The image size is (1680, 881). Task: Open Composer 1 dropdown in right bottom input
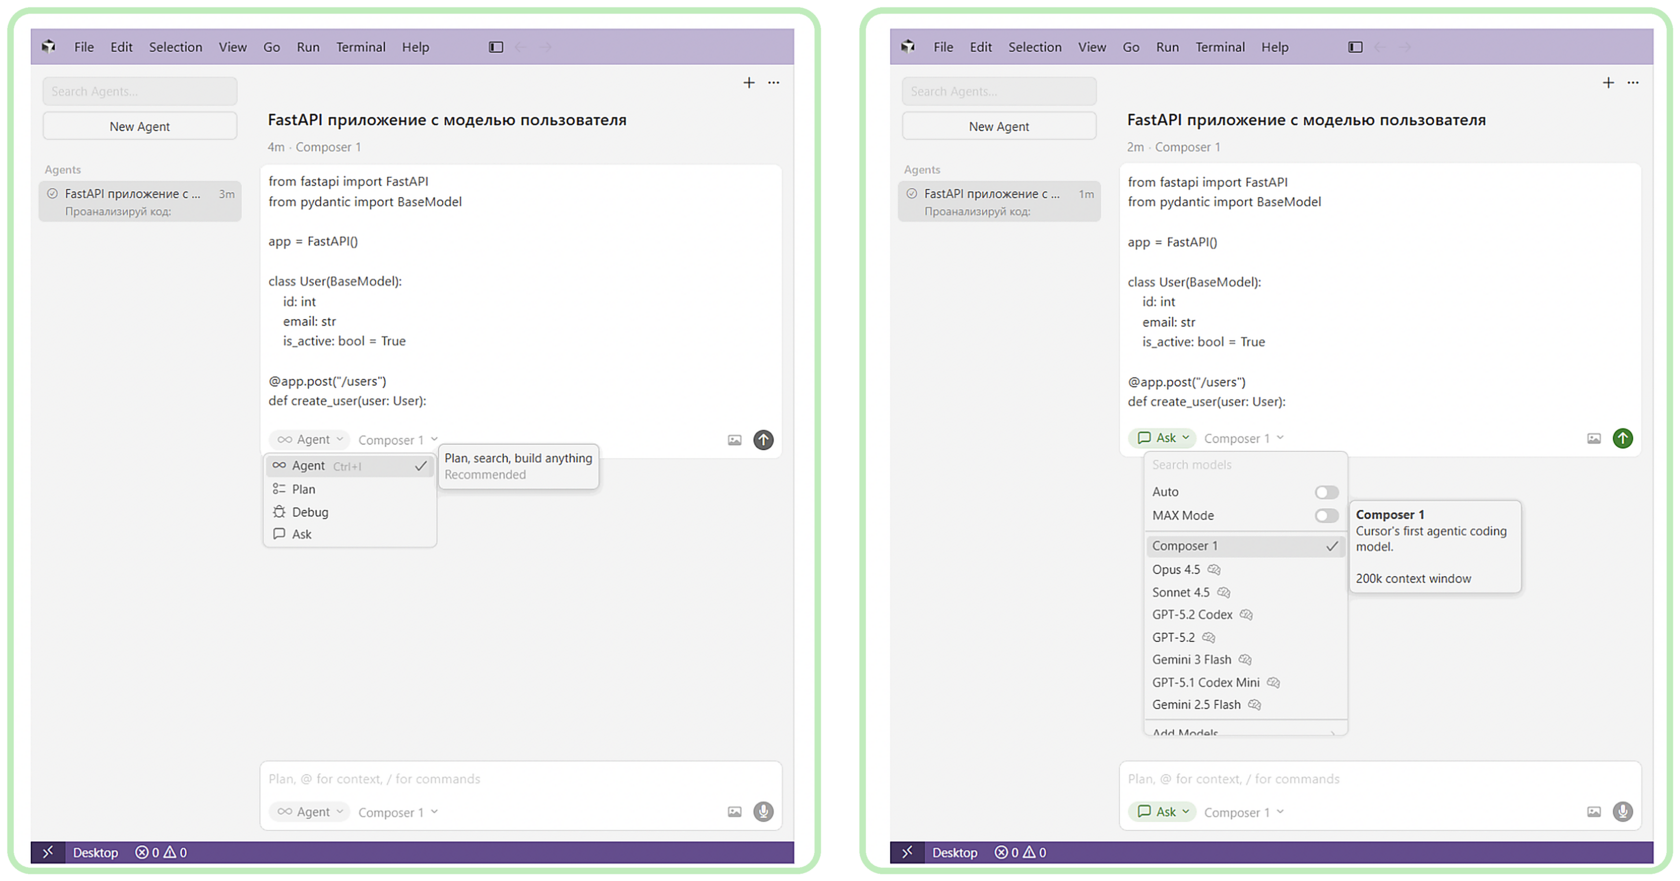point(1244,812)
